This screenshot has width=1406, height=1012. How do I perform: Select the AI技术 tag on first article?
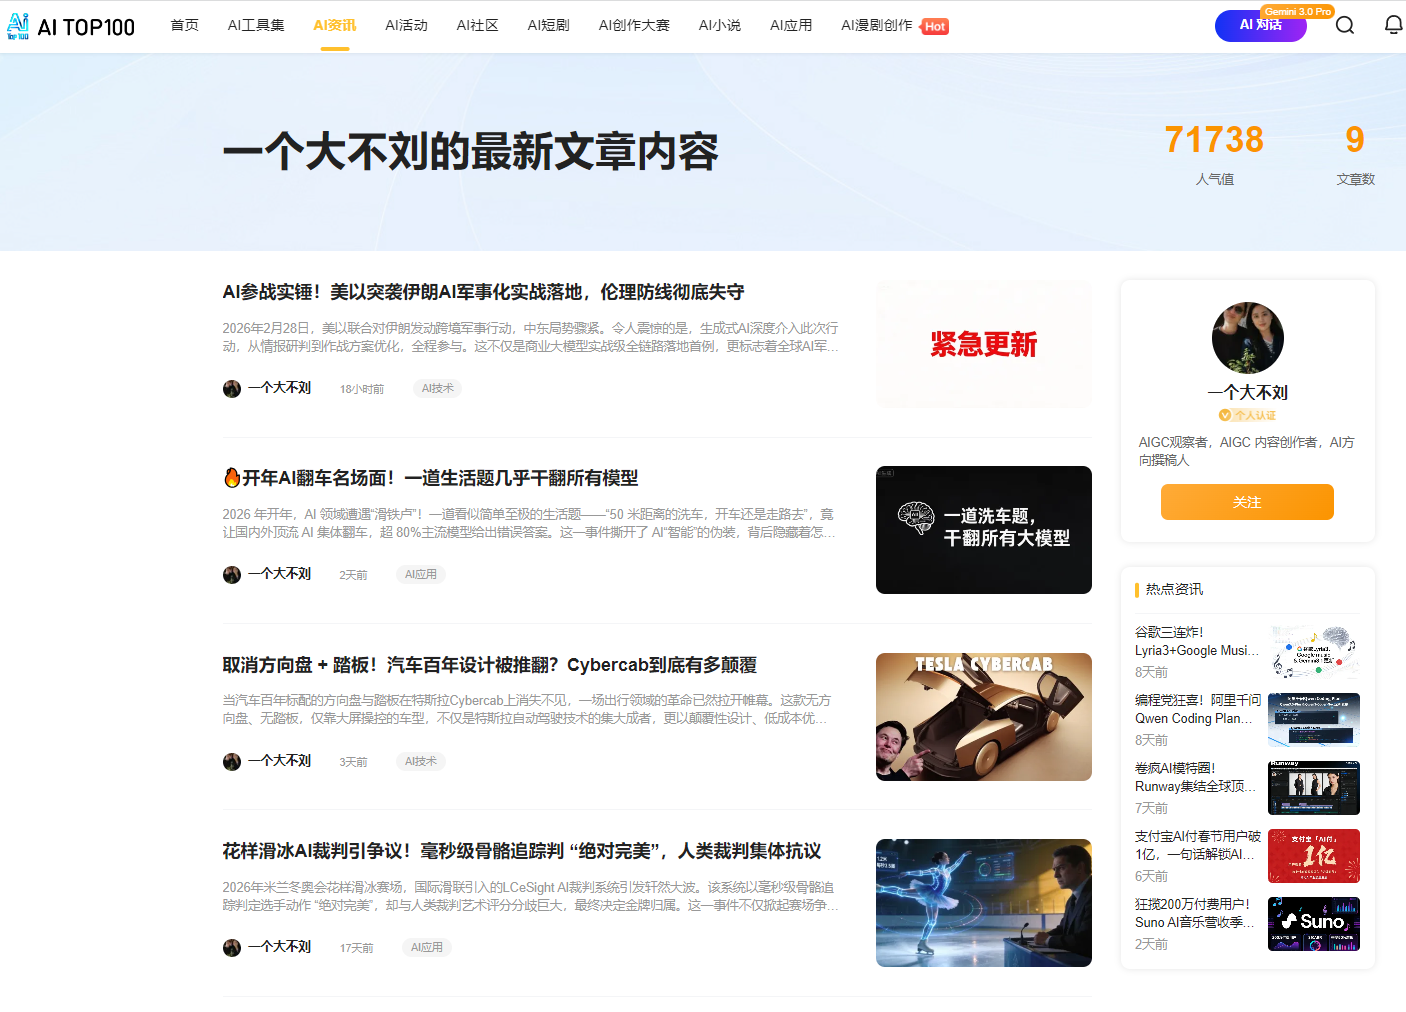click(437, 388)
